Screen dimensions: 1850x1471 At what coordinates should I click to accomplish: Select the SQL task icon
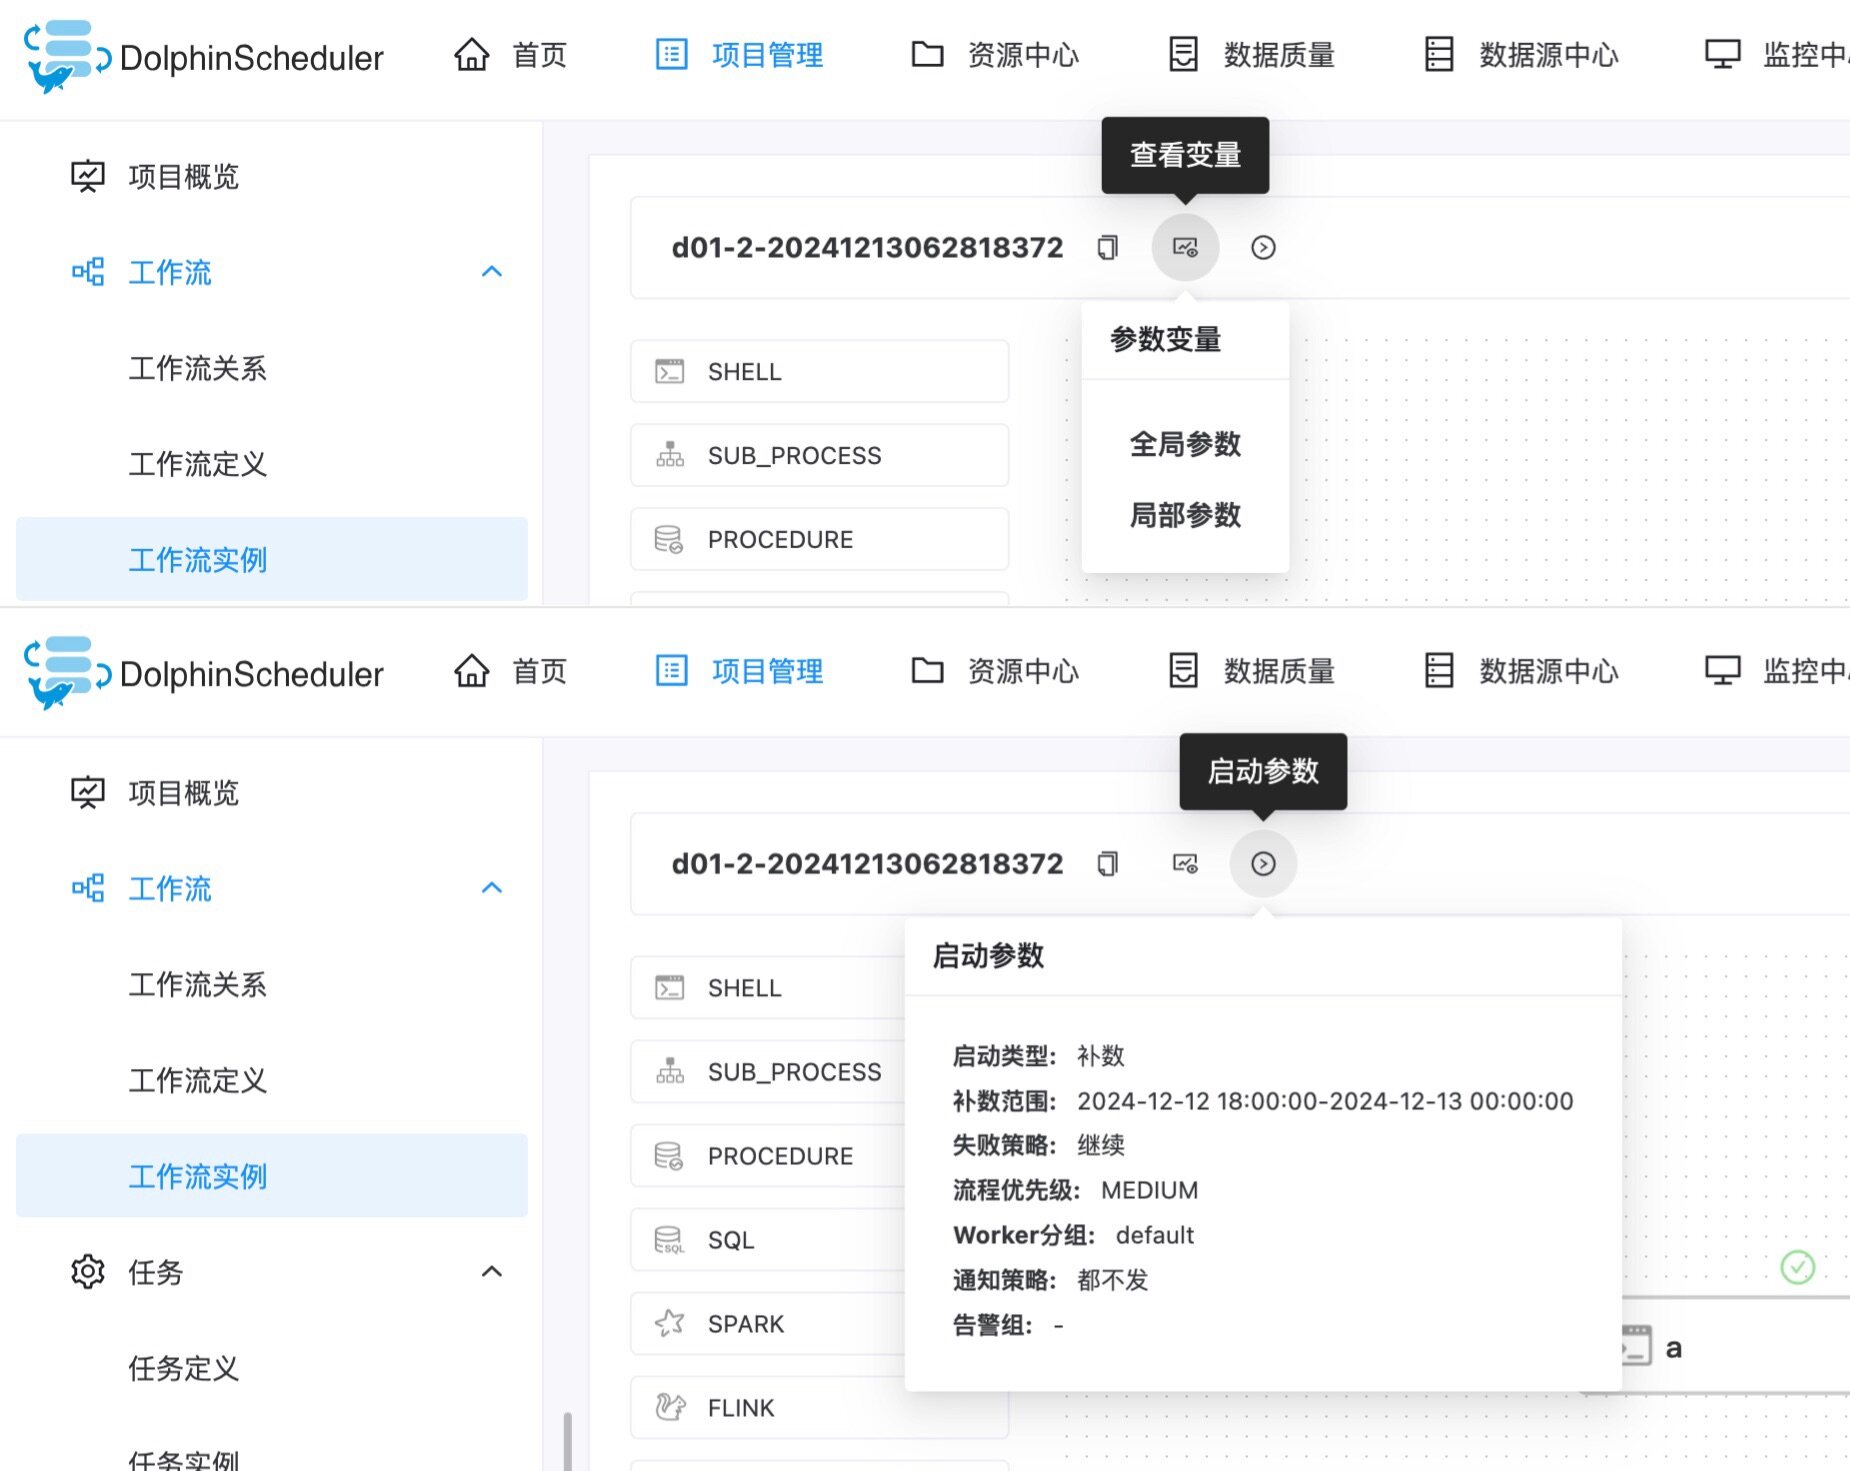coord(667,1239)
